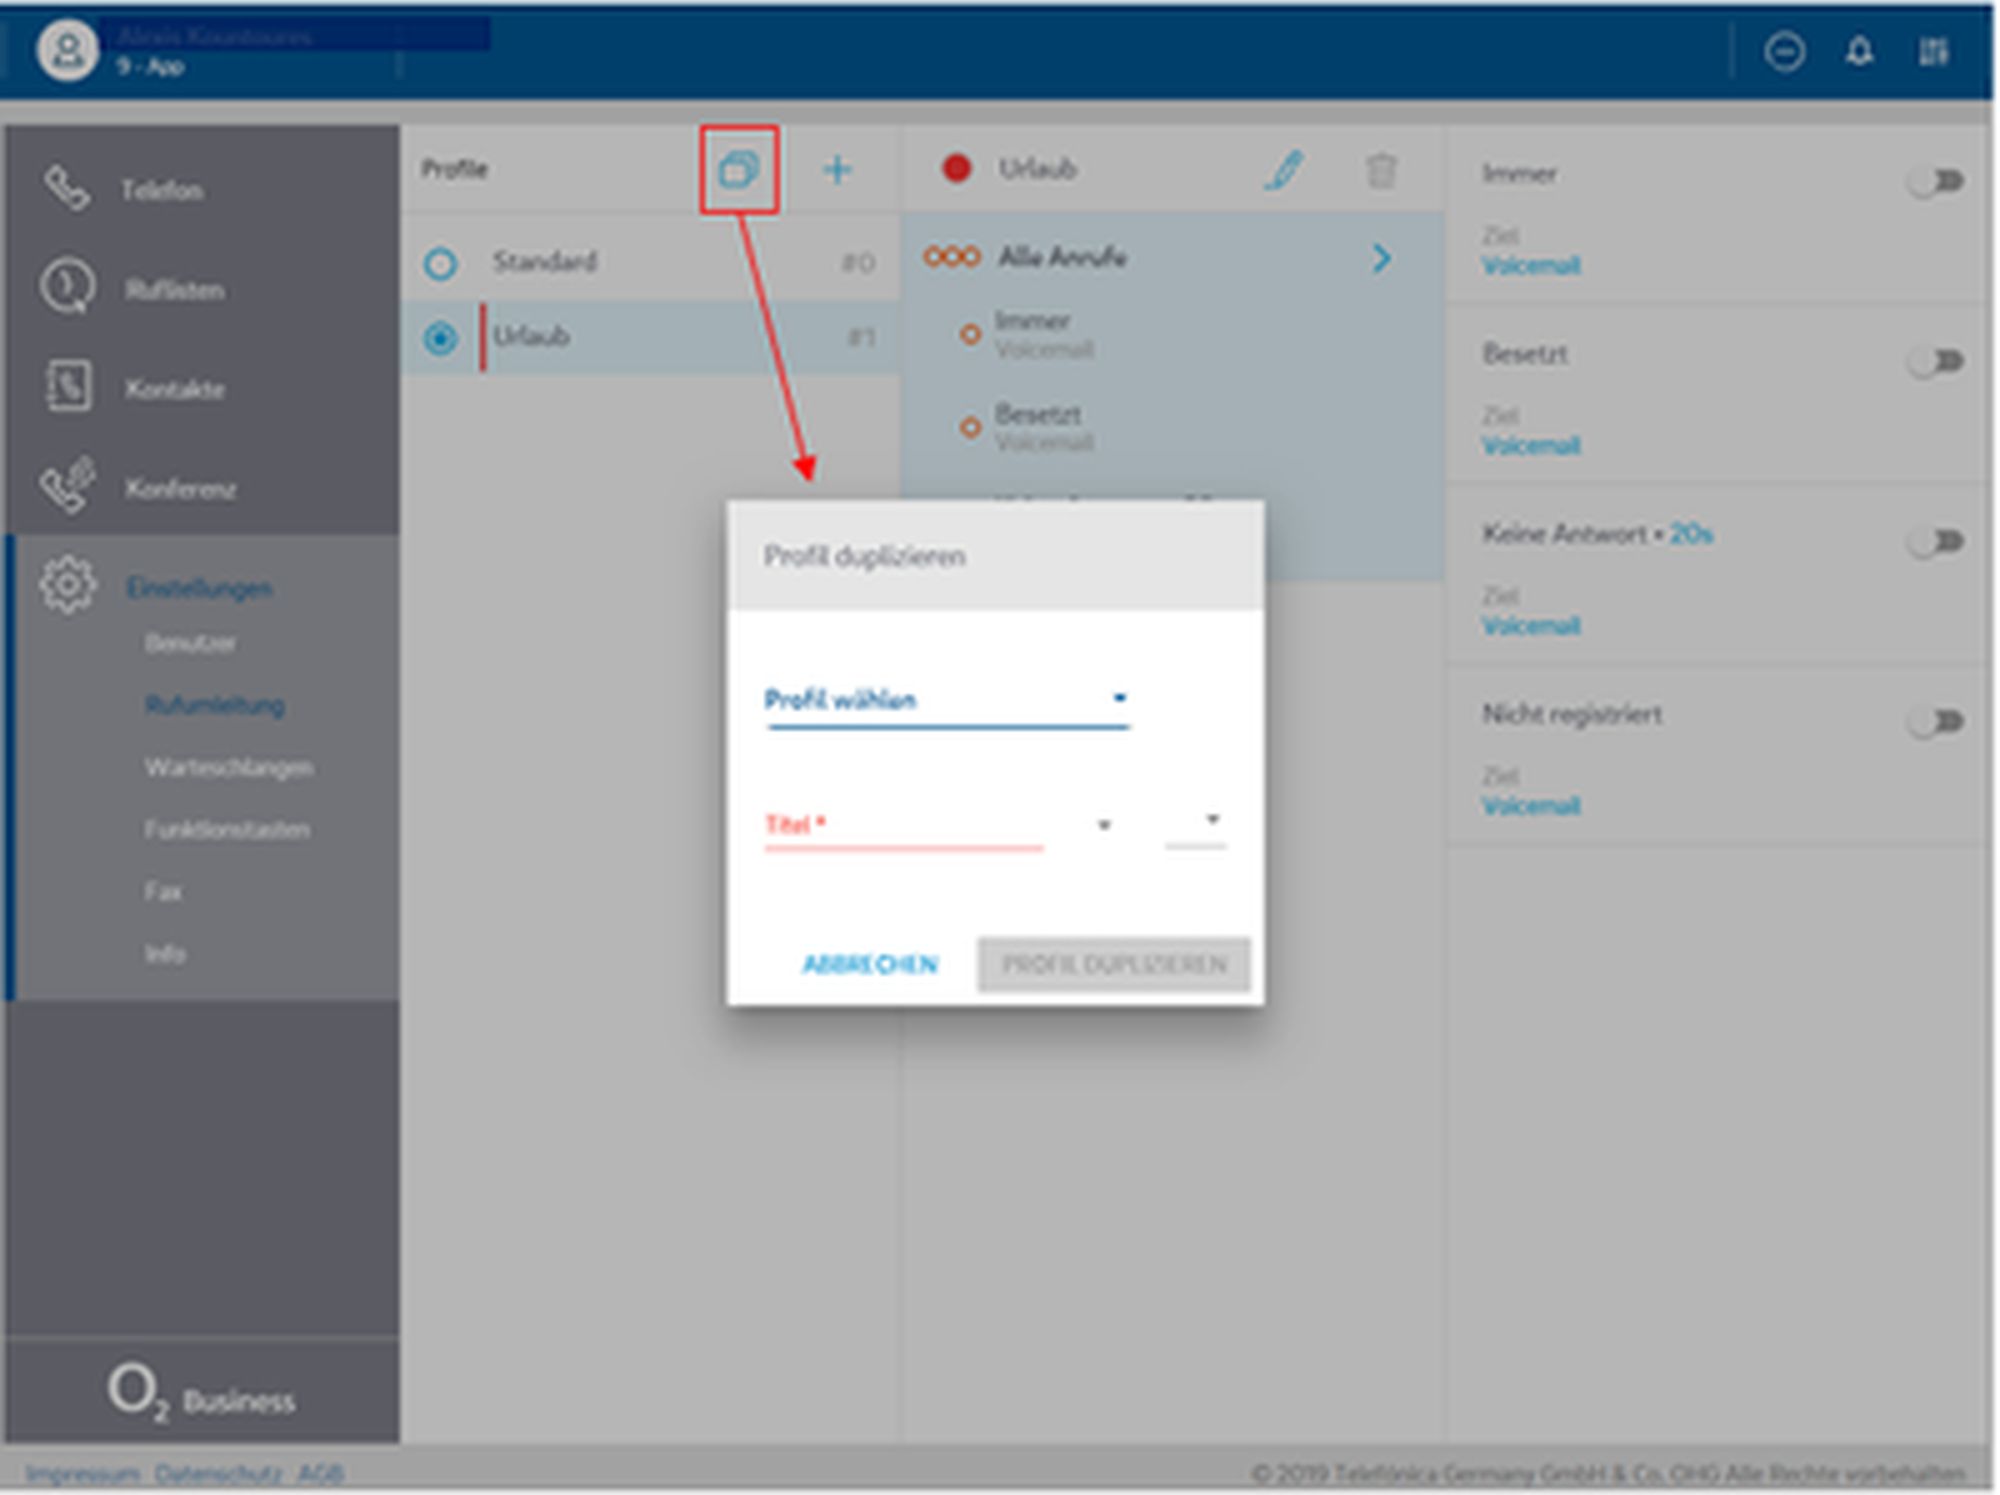Click the plus icon to add profile
2000x1495 pixels.
837,169
